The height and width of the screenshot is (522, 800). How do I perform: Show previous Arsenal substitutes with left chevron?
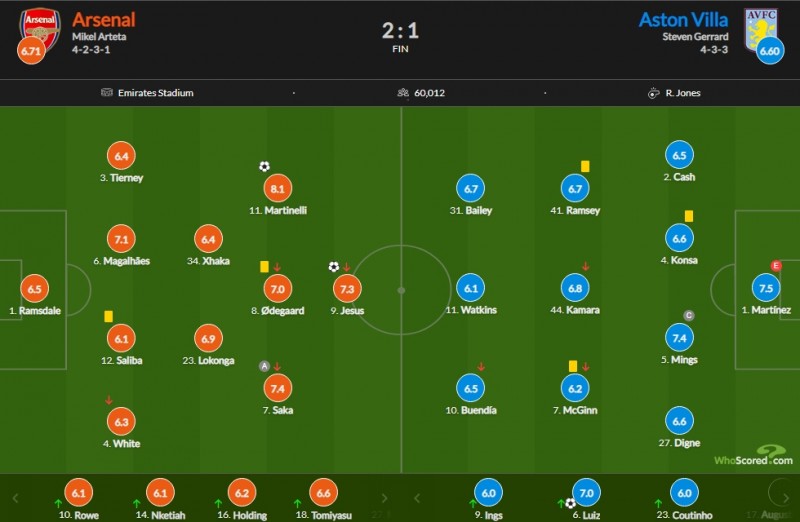pyautogui.click(x=15, y=498)
